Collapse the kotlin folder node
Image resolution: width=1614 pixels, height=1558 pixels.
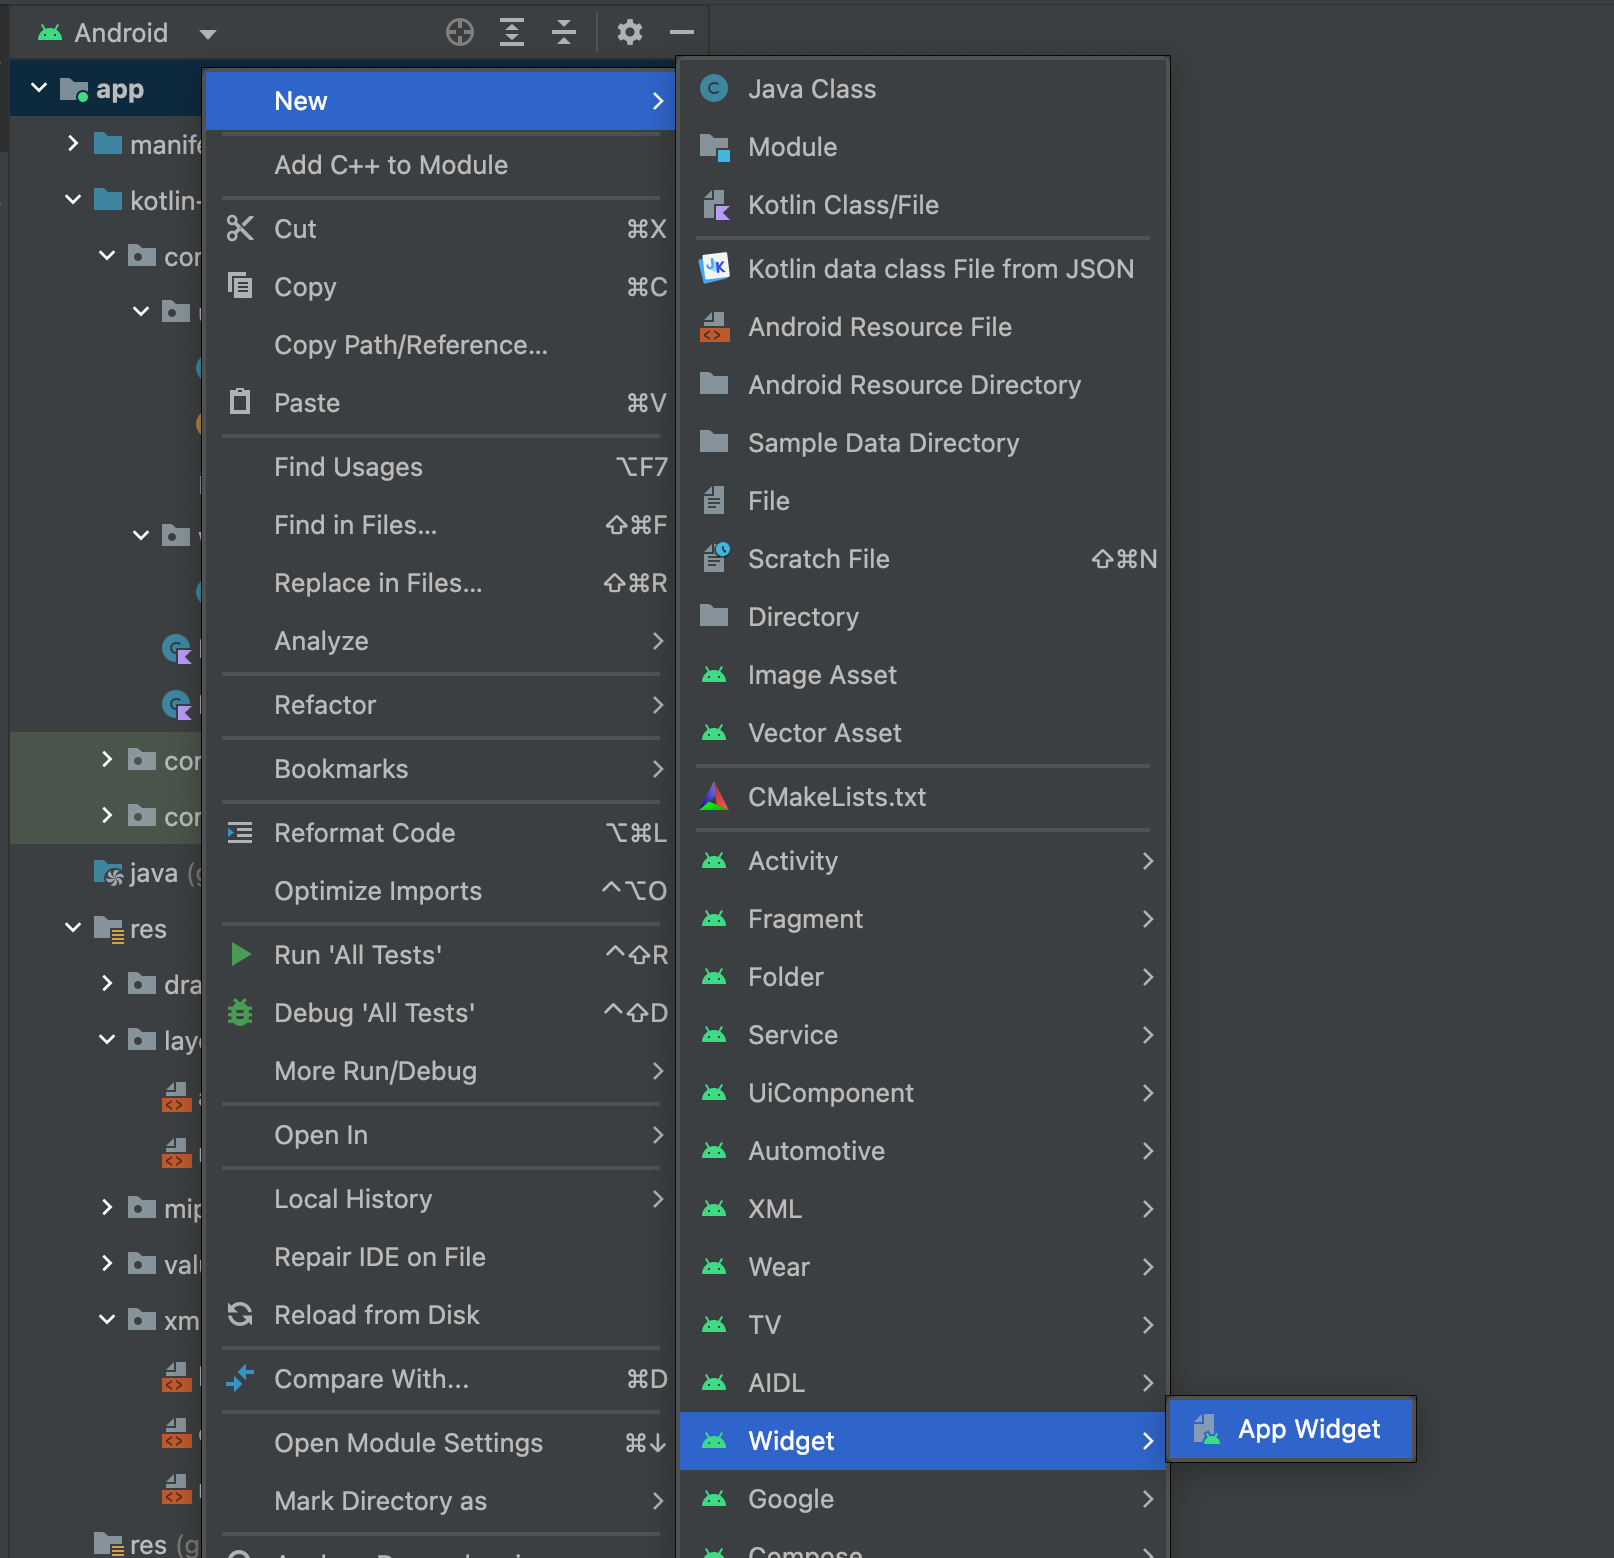73,200
